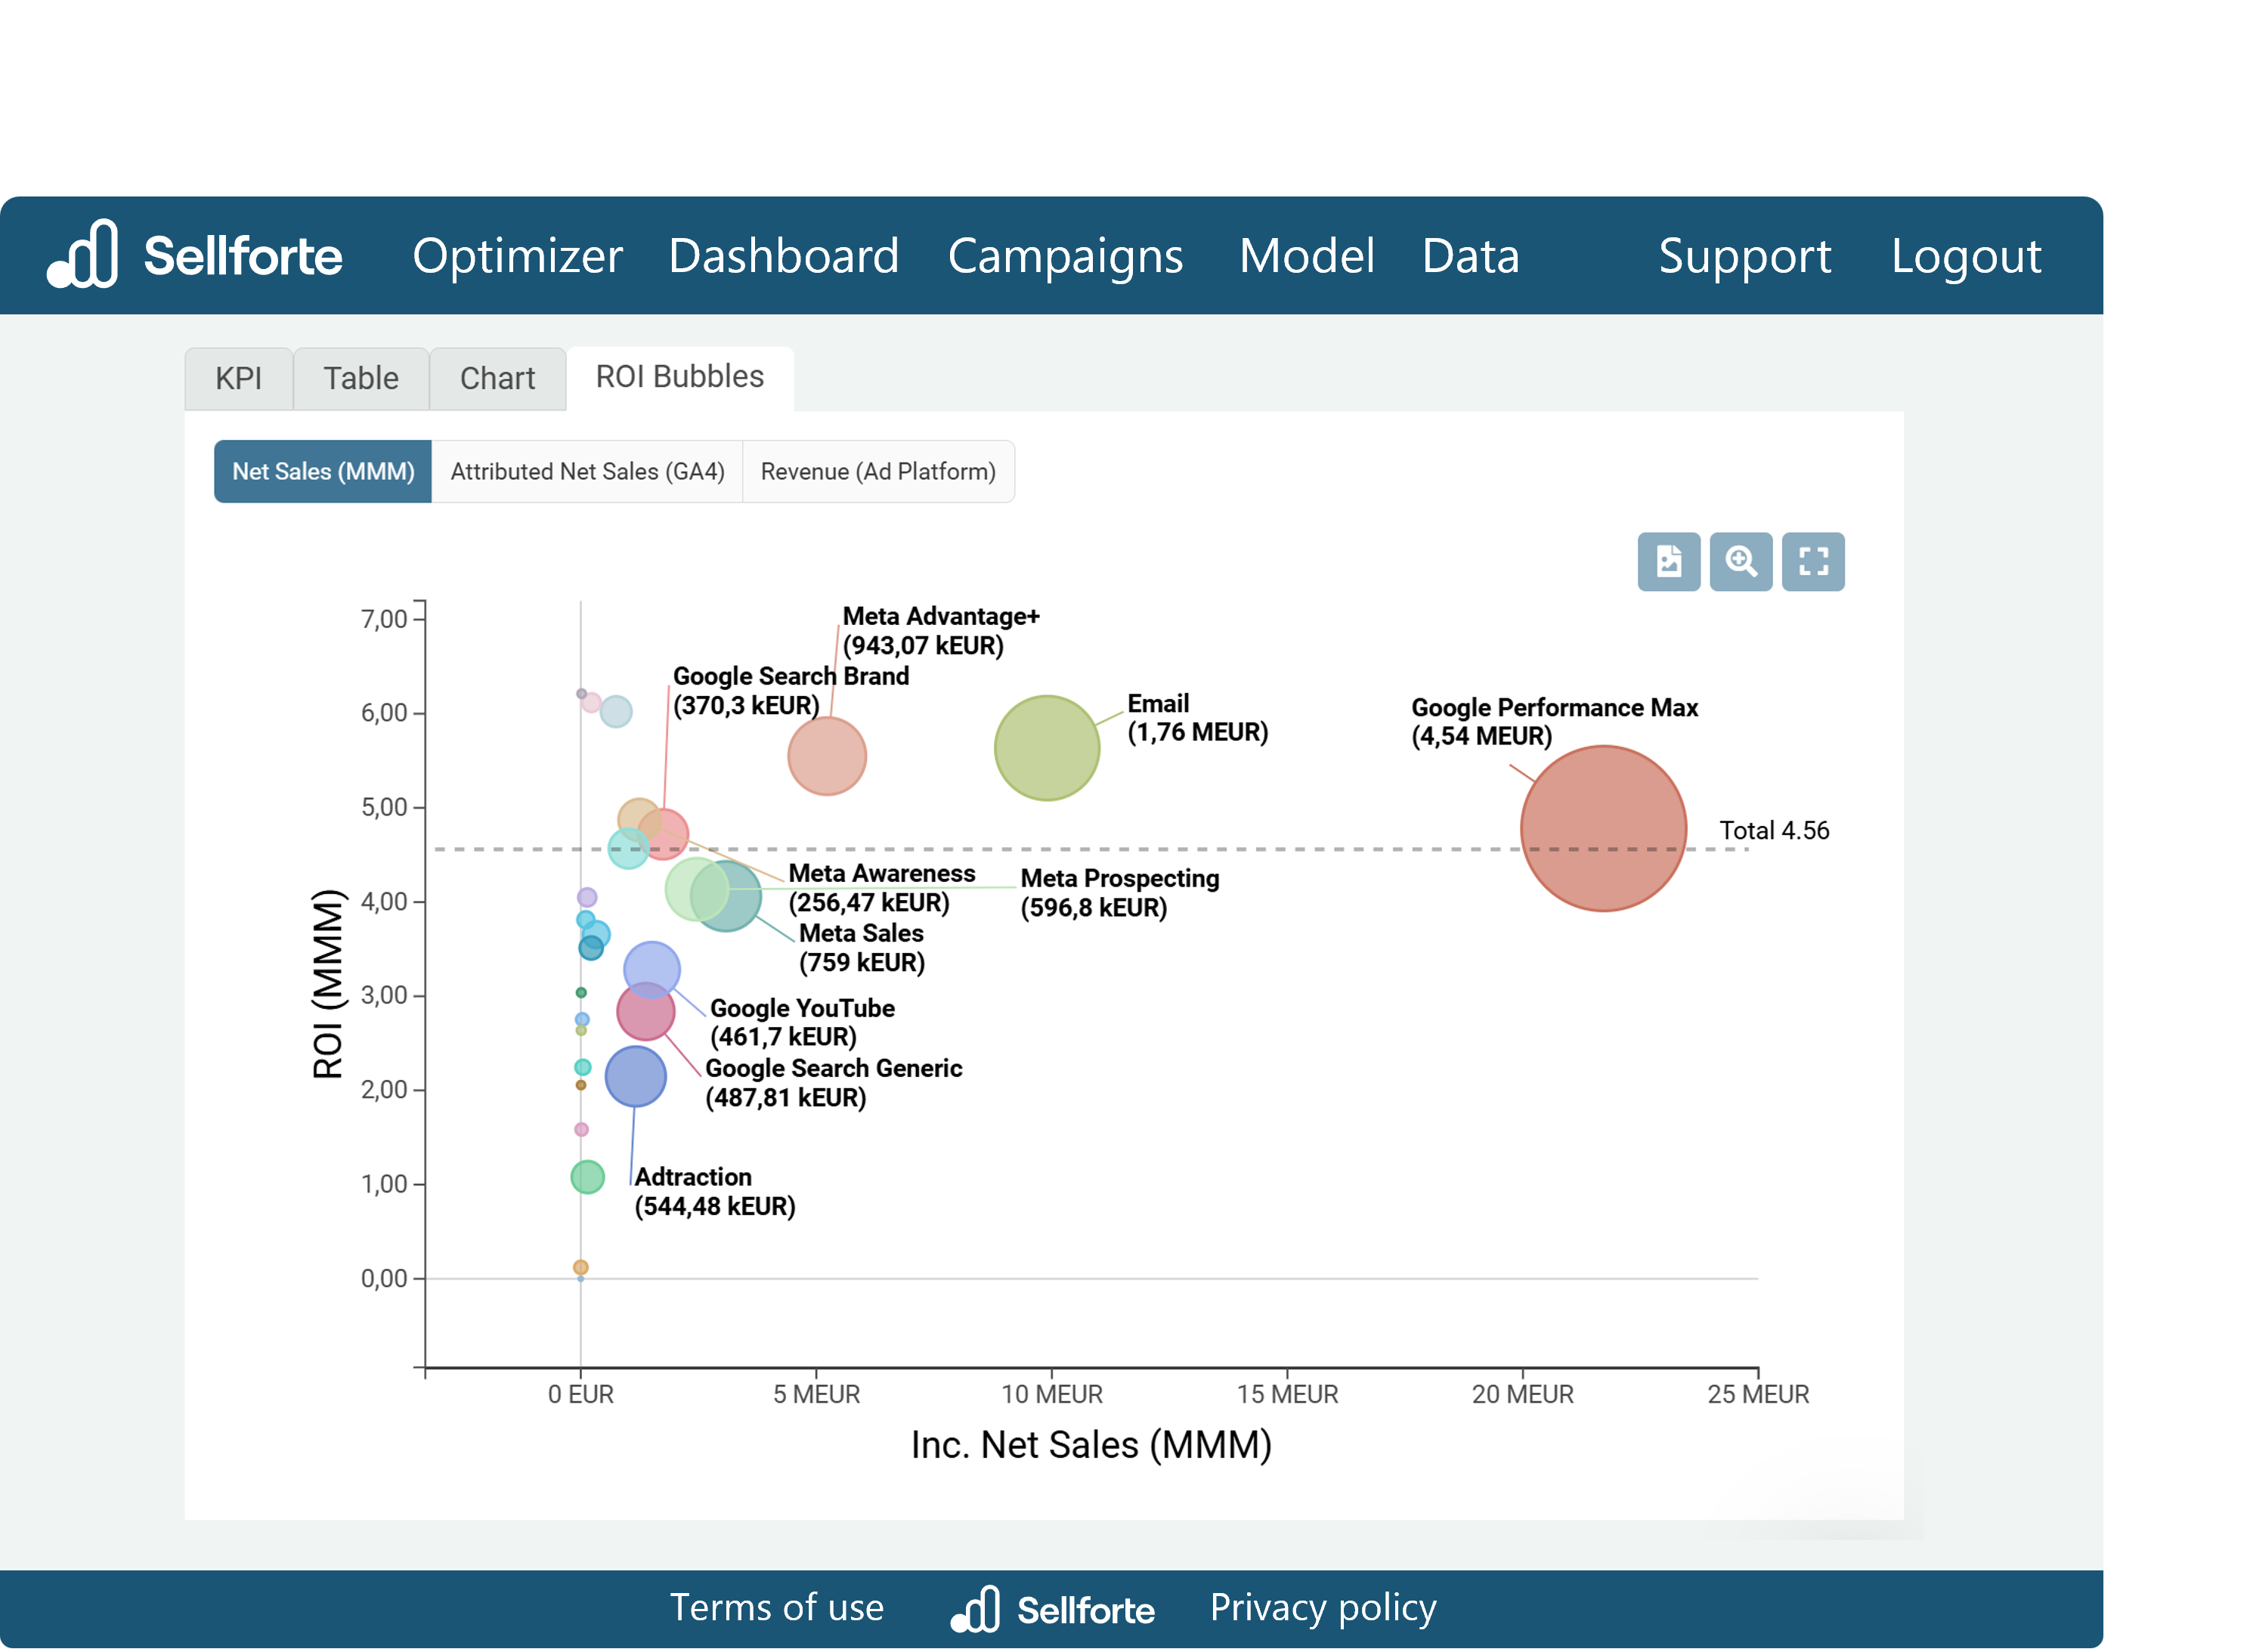Click the zoom magnifier chart icon
The height and width of the screenshot is (1652, 2247).
1740,561
